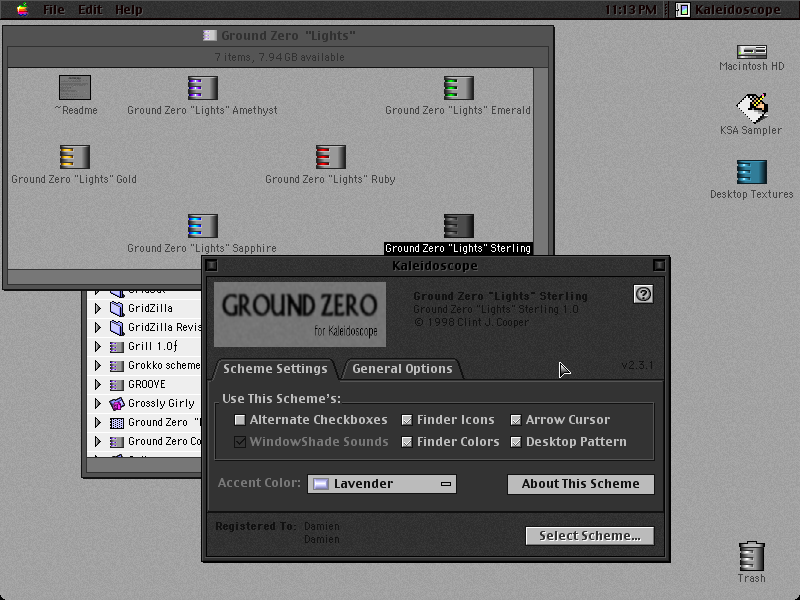Switch to the Scheme Settings tab
This screenshot has width=800, height=600.
tap(275, 369)
